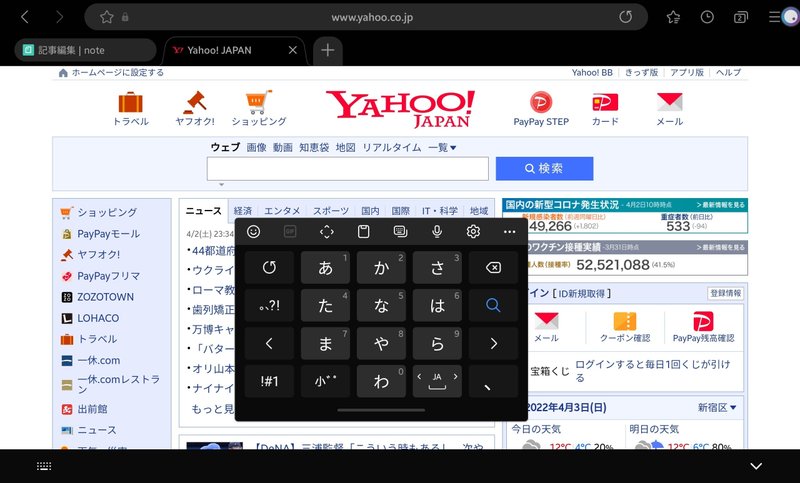Open LOHACO in the sidebar

98,318
